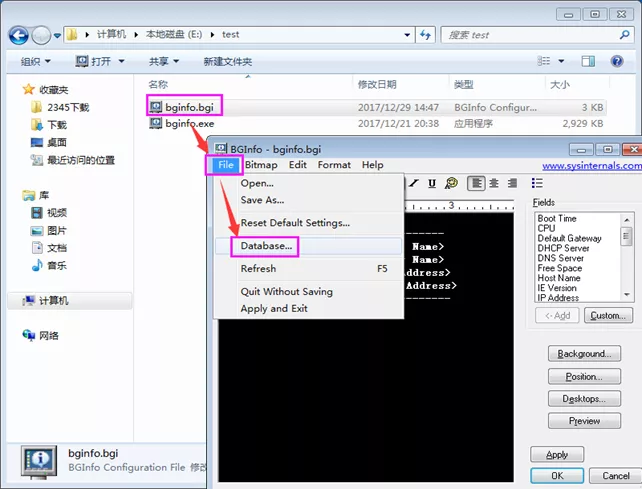
Task: Select center text alignment
Action: [495, 183]
